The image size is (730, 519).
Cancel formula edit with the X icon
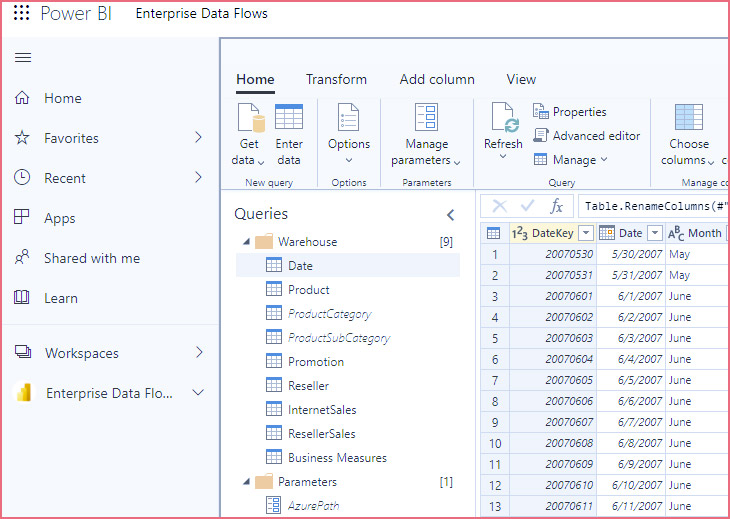click(499, 206)
